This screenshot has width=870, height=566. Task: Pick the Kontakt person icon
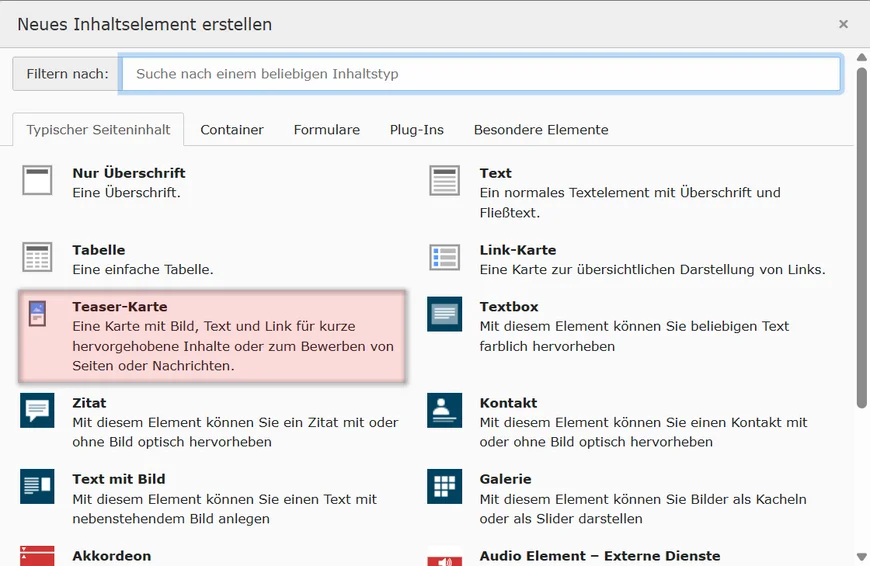pos(444,411)
